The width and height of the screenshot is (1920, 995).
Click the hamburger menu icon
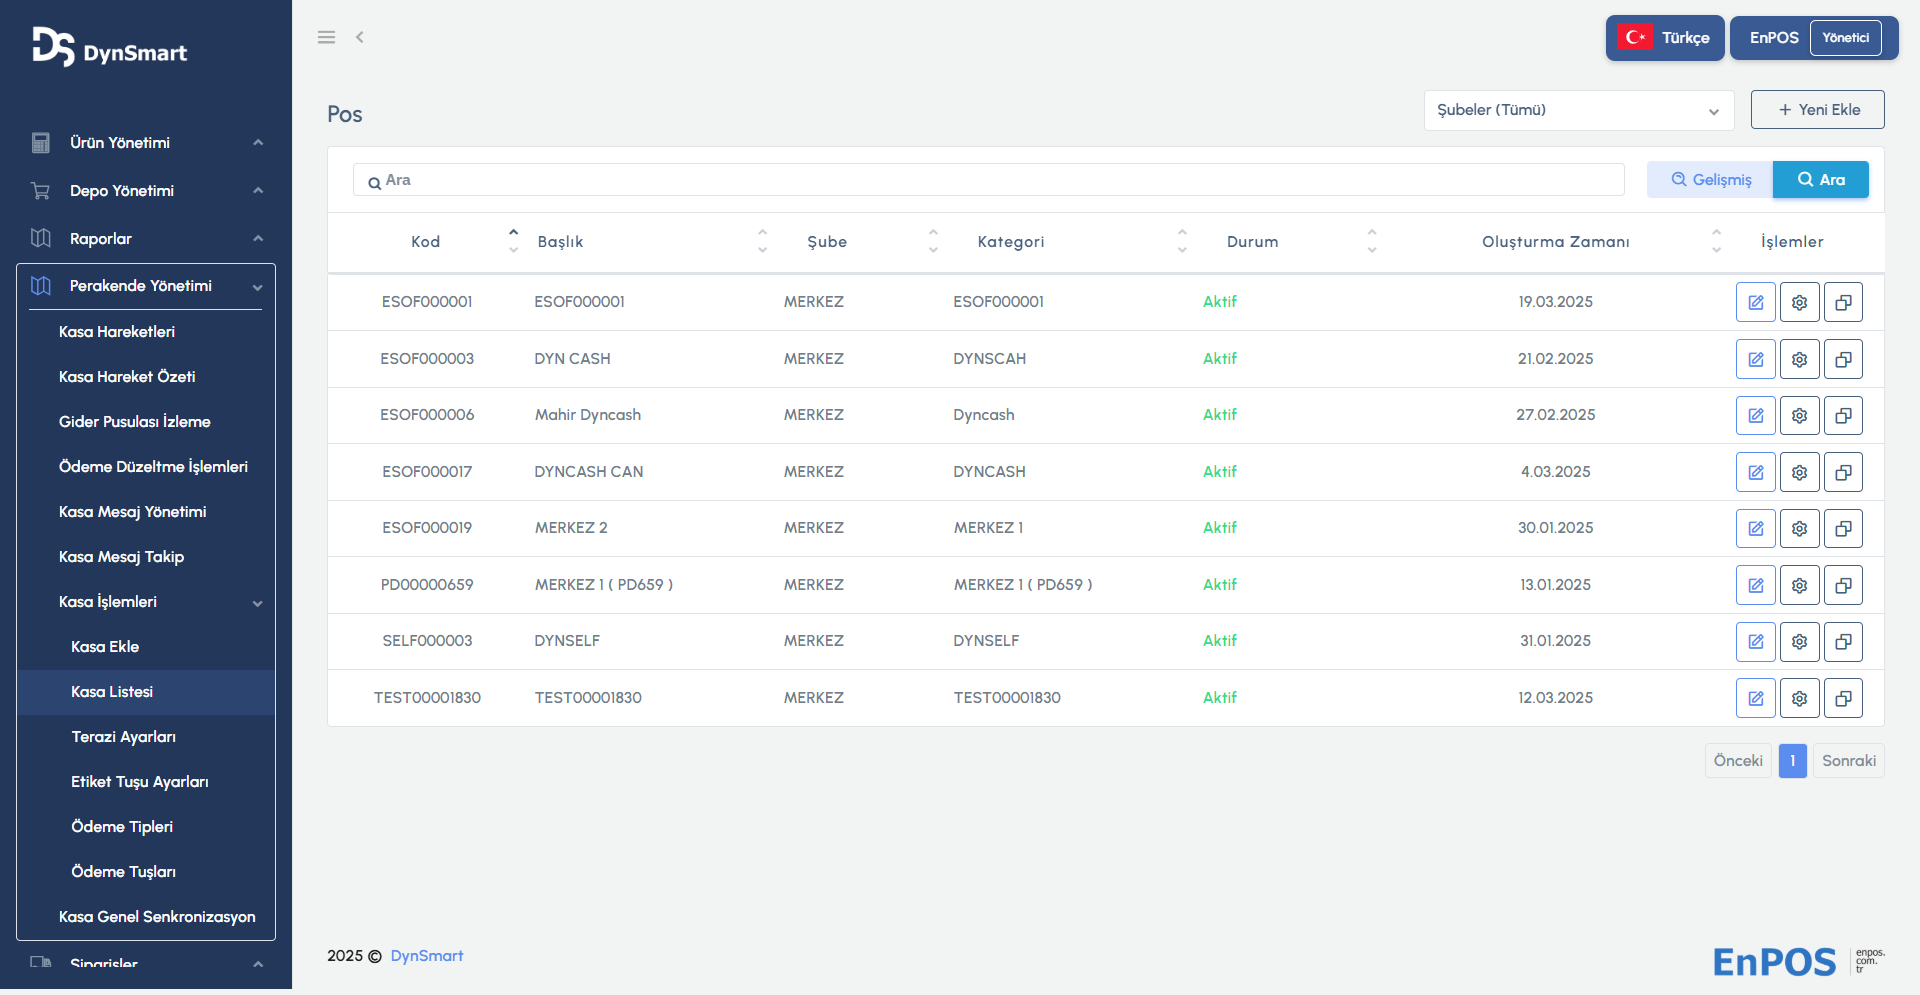tap(326, 37)
